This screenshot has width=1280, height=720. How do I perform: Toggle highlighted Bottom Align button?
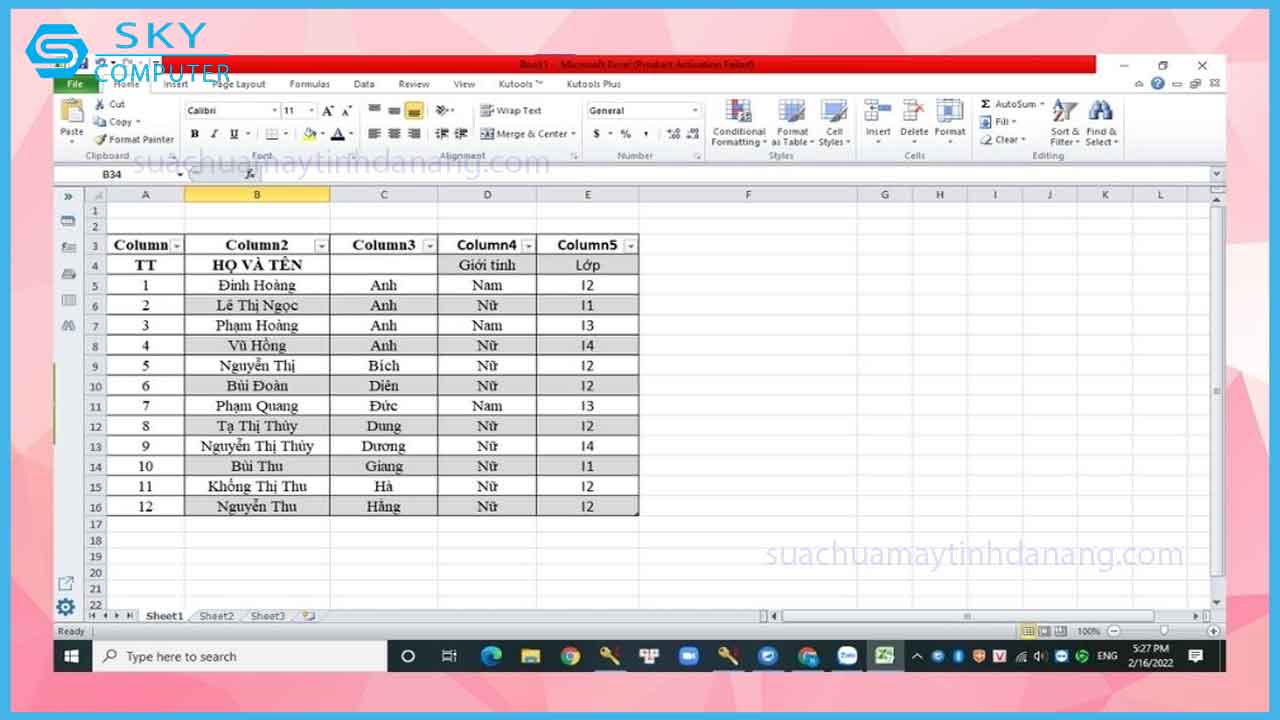coord(414,111)
